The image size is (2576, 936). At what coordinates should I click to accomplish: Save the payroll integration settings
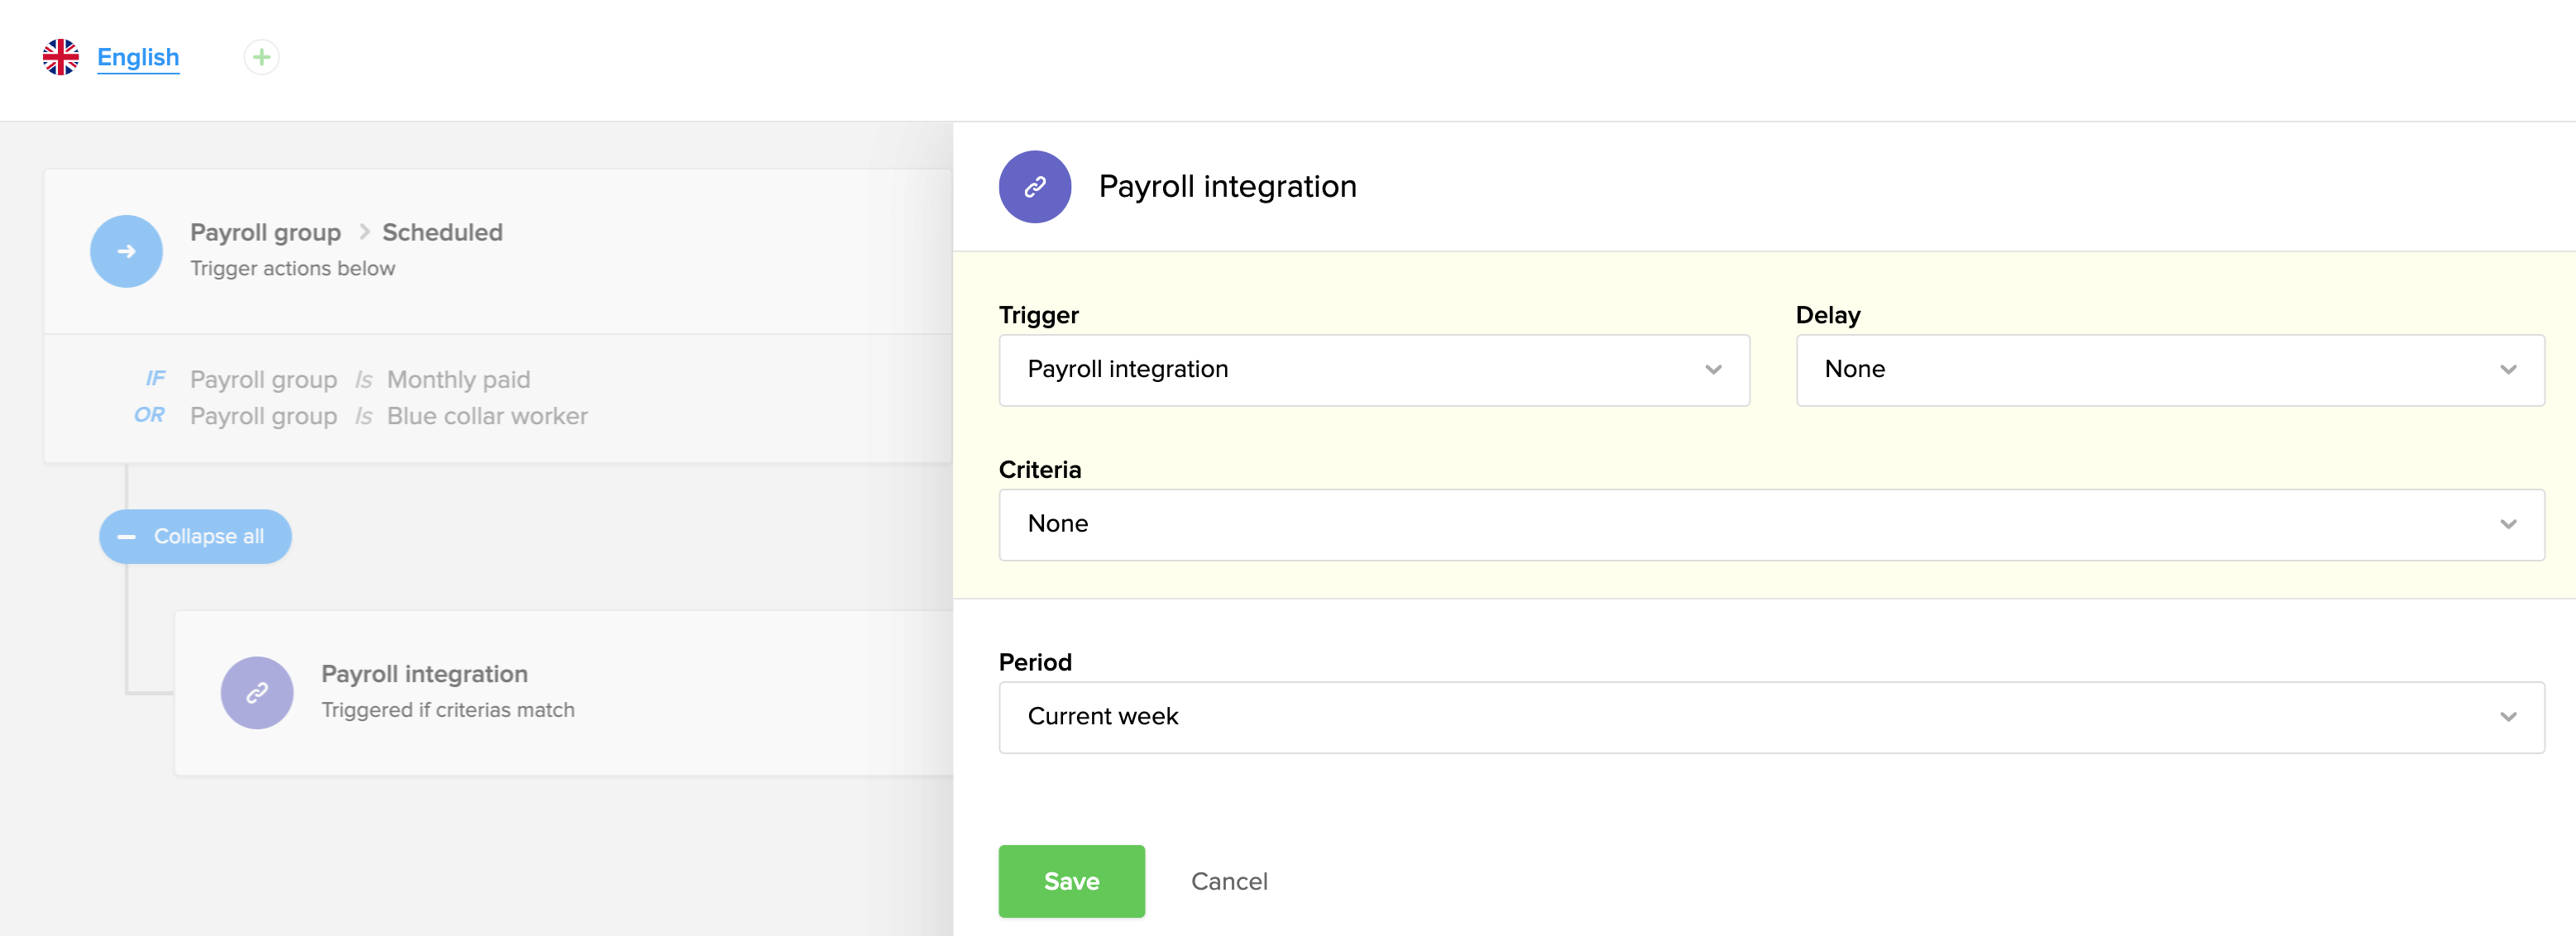(1071, 881)
